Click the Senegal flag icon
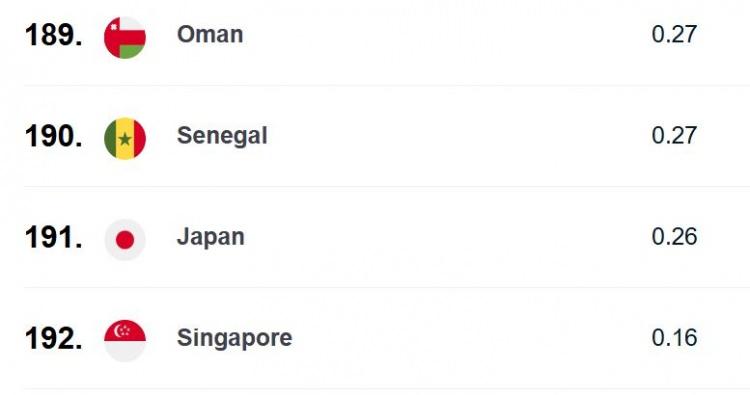The height and width of the screenshot is (395, 750). 125,138
